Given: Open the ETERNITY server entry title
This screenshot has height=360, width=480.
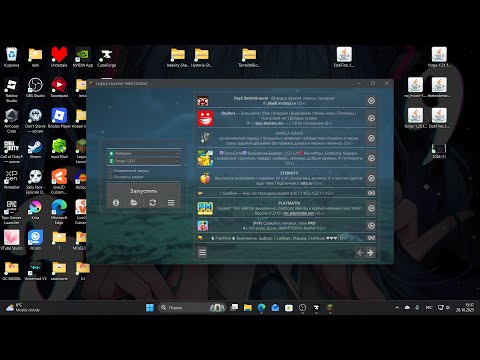Looking at the screenshot, I should click(289, 173).
